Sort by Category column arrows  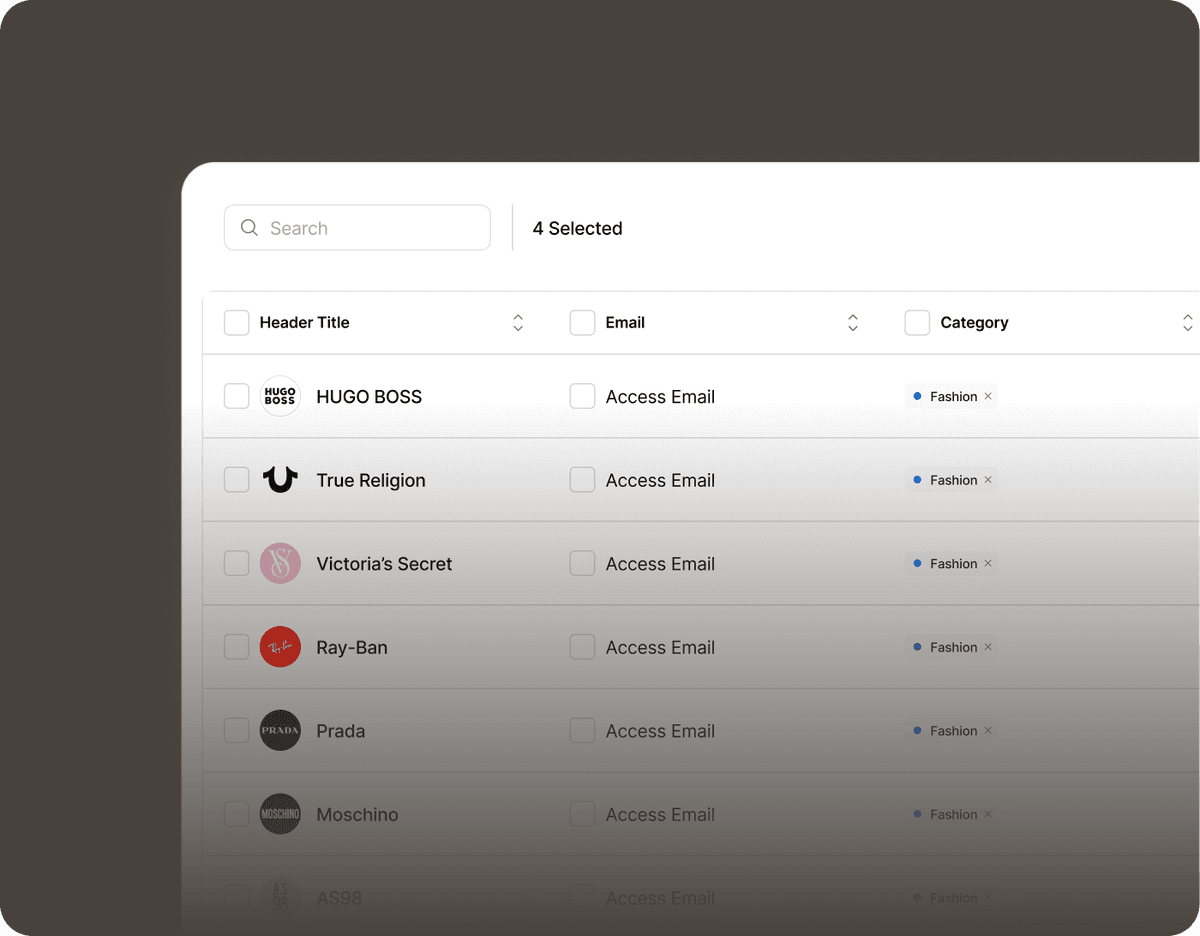tap(1187, 323)
